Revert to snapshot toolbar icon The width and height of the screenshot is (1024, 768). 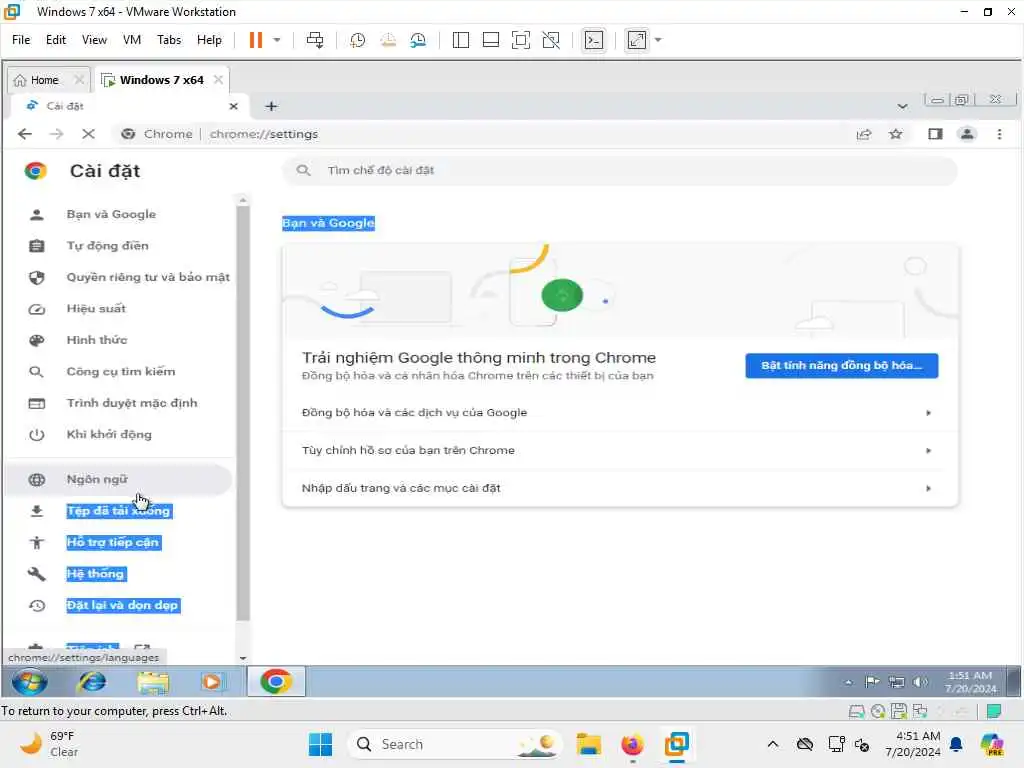pyautogui.click(x=388, y=40)
